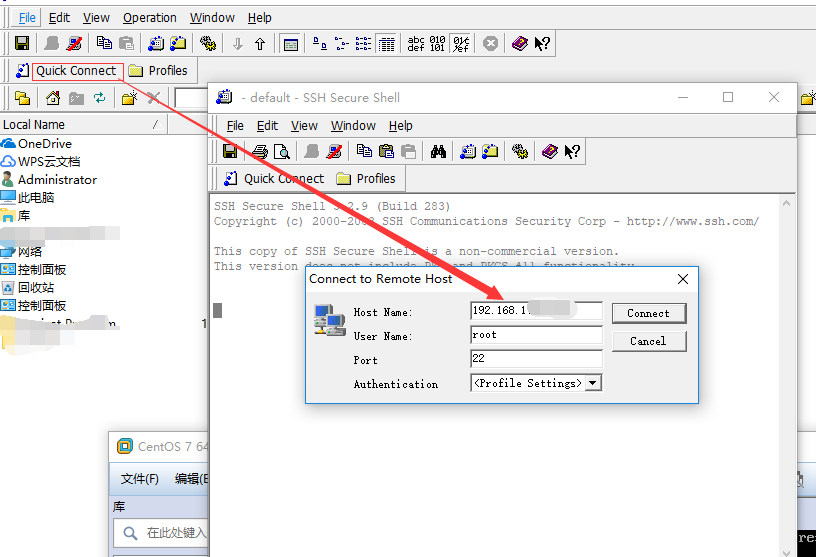Viewport: 816px width, 557px height.
Task: Select Administrator in local file list
Action: (49, 180)
